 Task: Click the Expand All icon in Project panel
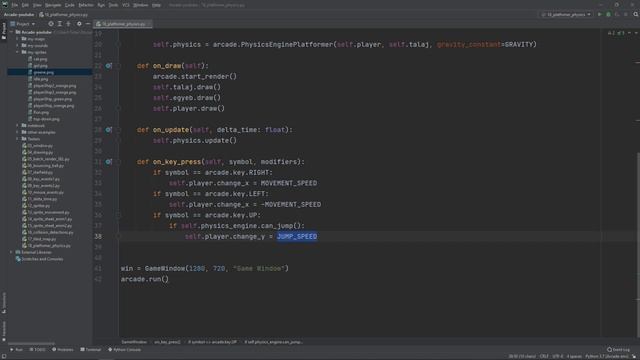[x=60, y=24]
